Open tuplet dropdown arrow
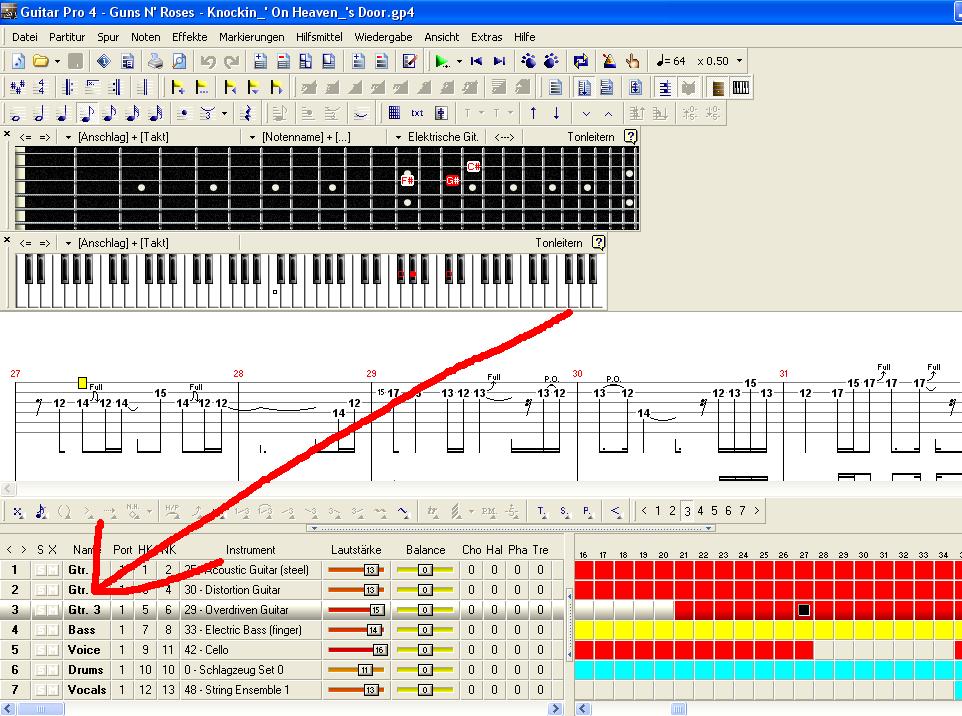Viewport: 962px width, 716px height. (225, 114)
